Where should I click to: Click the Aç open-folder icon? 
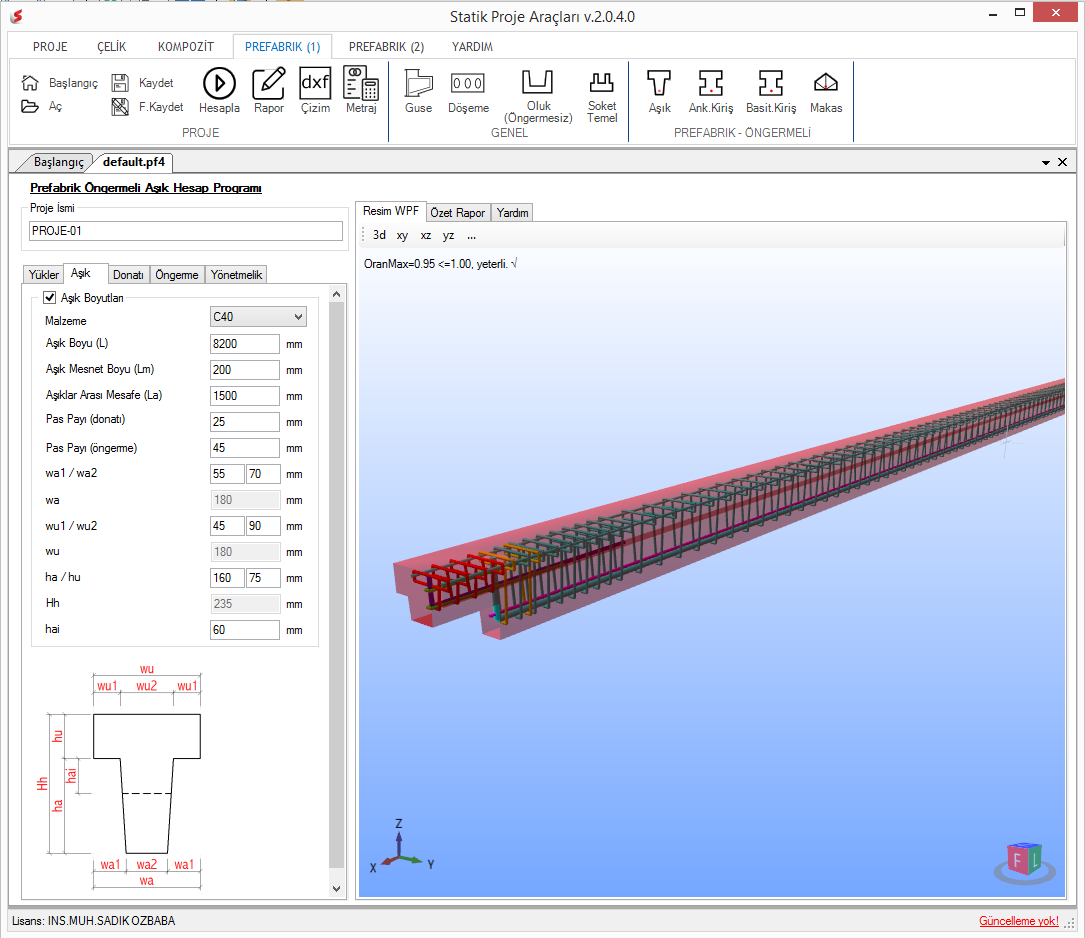click(30, 107)
